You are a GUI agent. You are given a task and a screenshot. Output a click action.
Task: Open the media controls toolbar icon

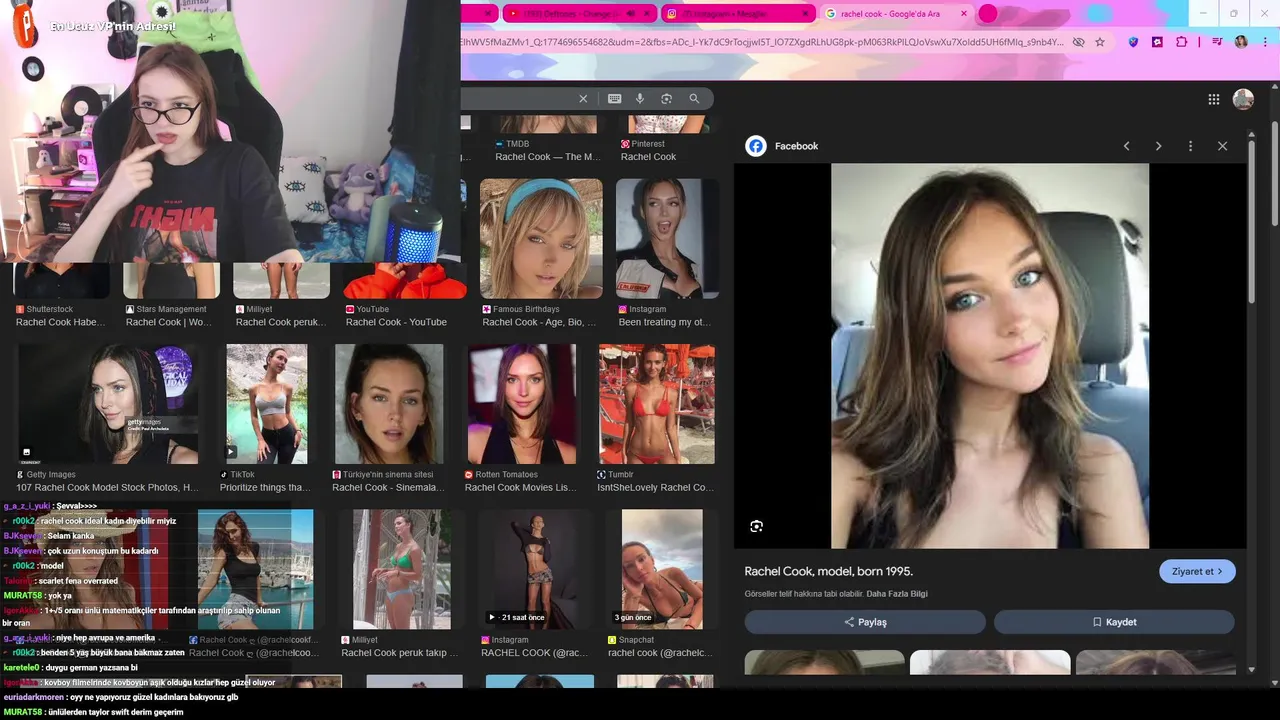coord(1217,42)
